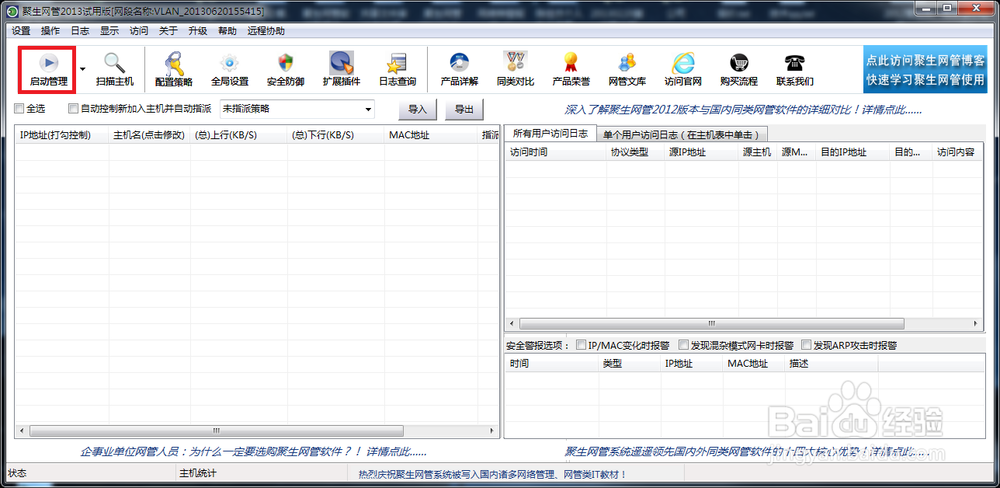
Task: Open the 安全防御 shield tool
Action: tap(285, 69)
